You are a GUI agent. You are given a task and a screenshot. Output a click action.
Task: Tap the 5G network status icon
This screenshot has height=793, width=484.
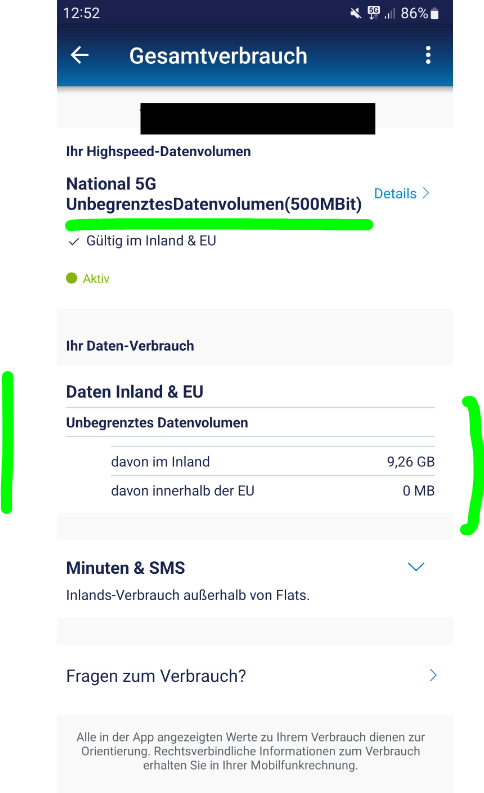click(373, 13)
